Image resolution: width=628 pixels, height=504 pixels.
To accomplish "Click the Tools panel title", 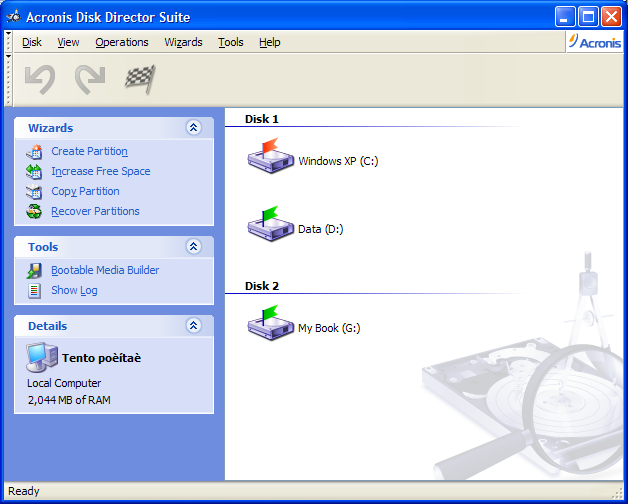I will click(43, 247).
